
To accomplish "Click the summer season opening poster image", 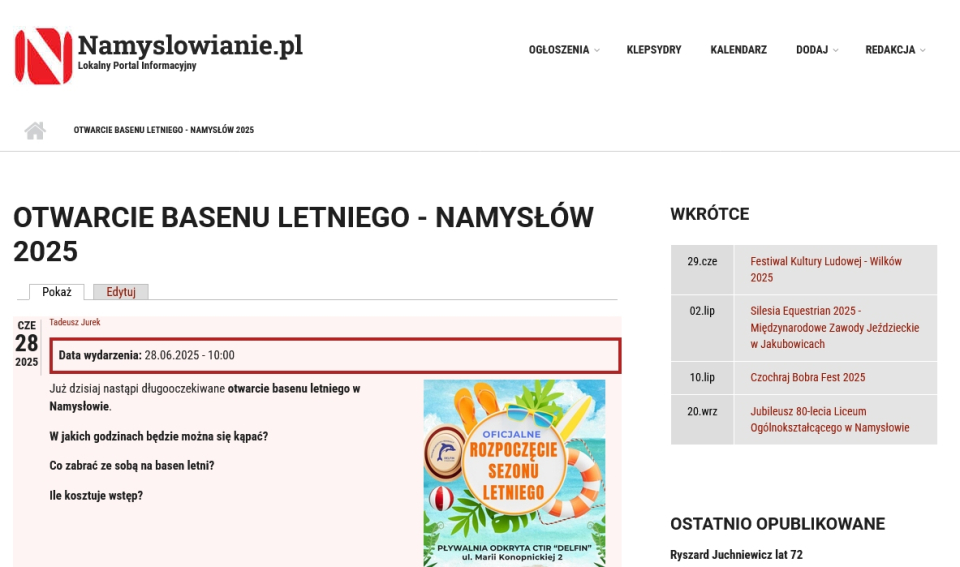I will point(514,472).
